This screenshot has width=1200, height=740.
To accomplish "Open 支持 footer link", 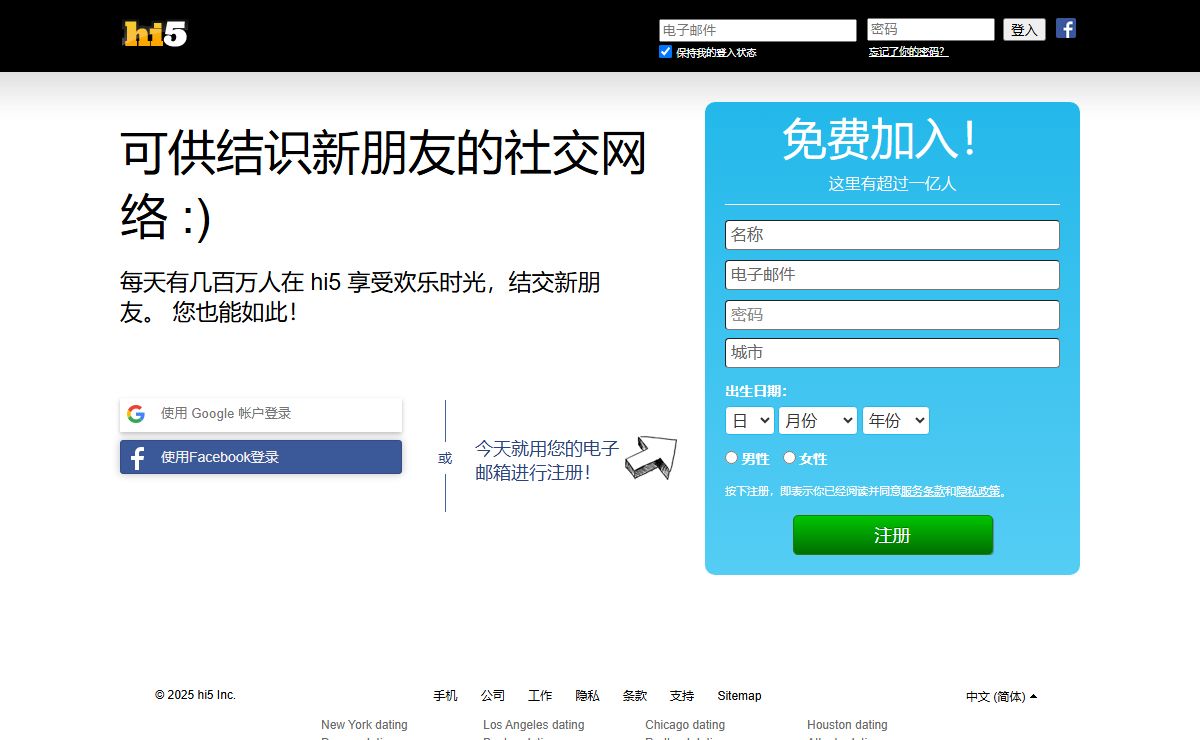I will 682,696.
